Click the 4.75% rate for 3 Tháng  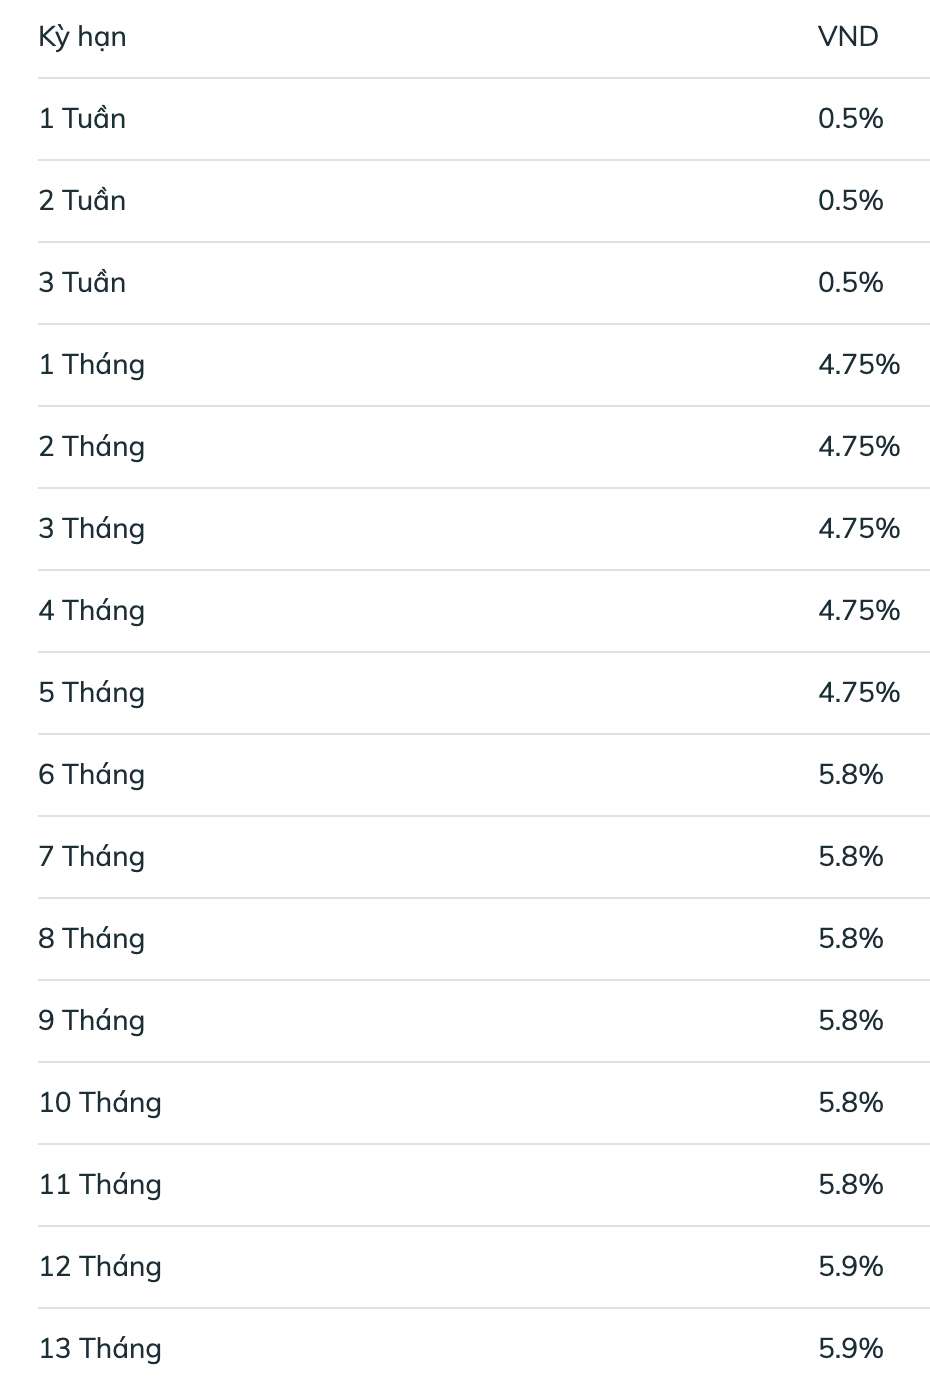pos(859,529)
